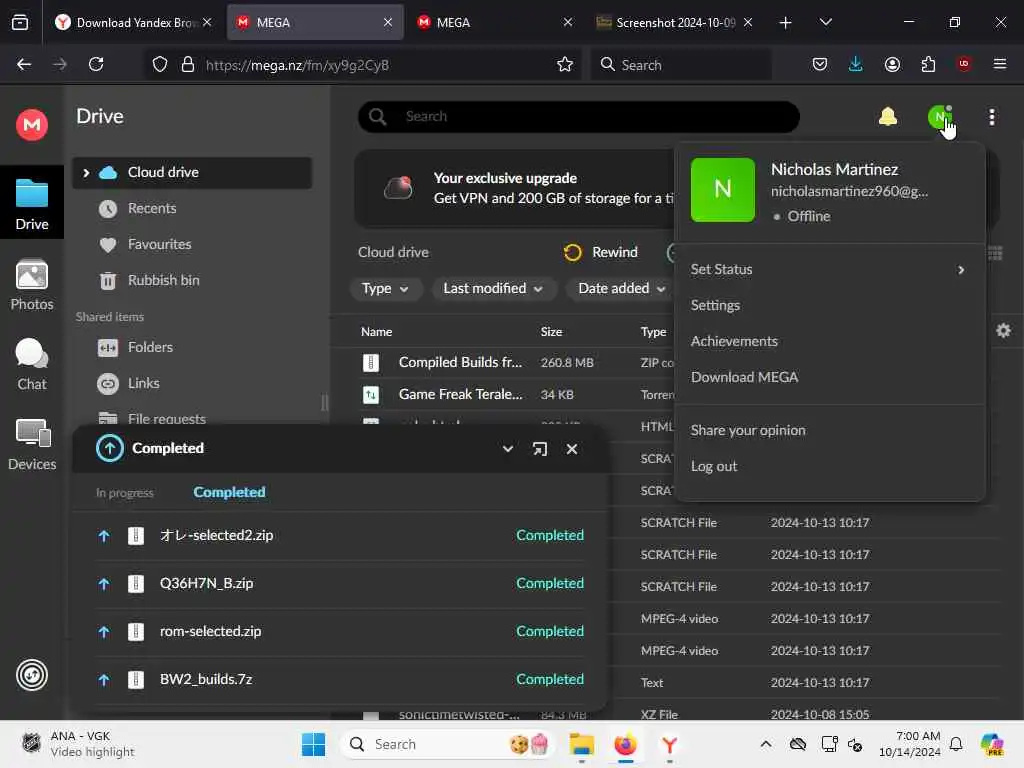Open the transfer widget in new view
The image size is (1024, 768).
(539, 449)
